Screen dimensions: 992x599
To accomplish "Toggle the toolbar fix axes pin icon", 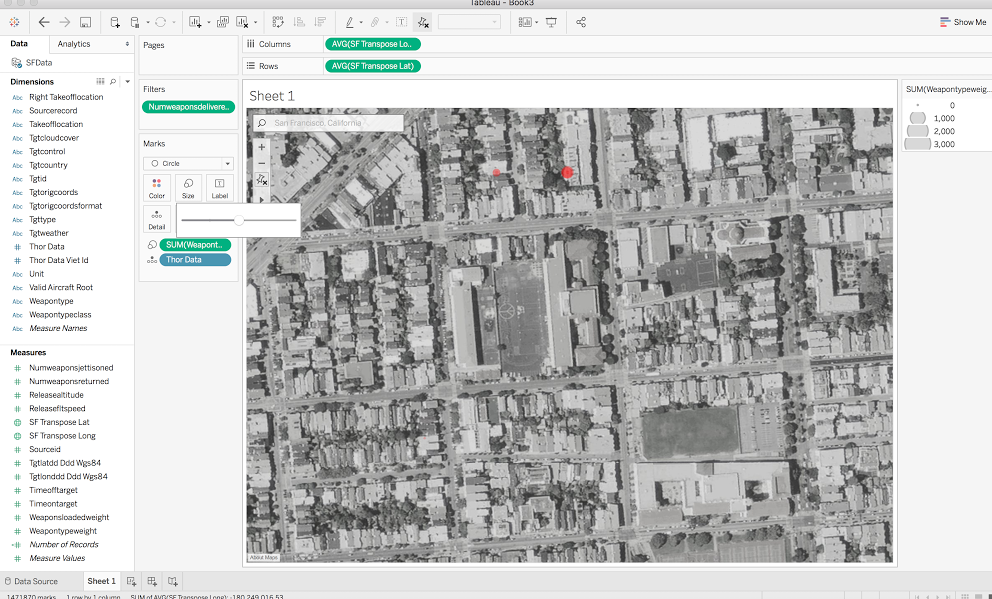I will [x=423, y=22].
